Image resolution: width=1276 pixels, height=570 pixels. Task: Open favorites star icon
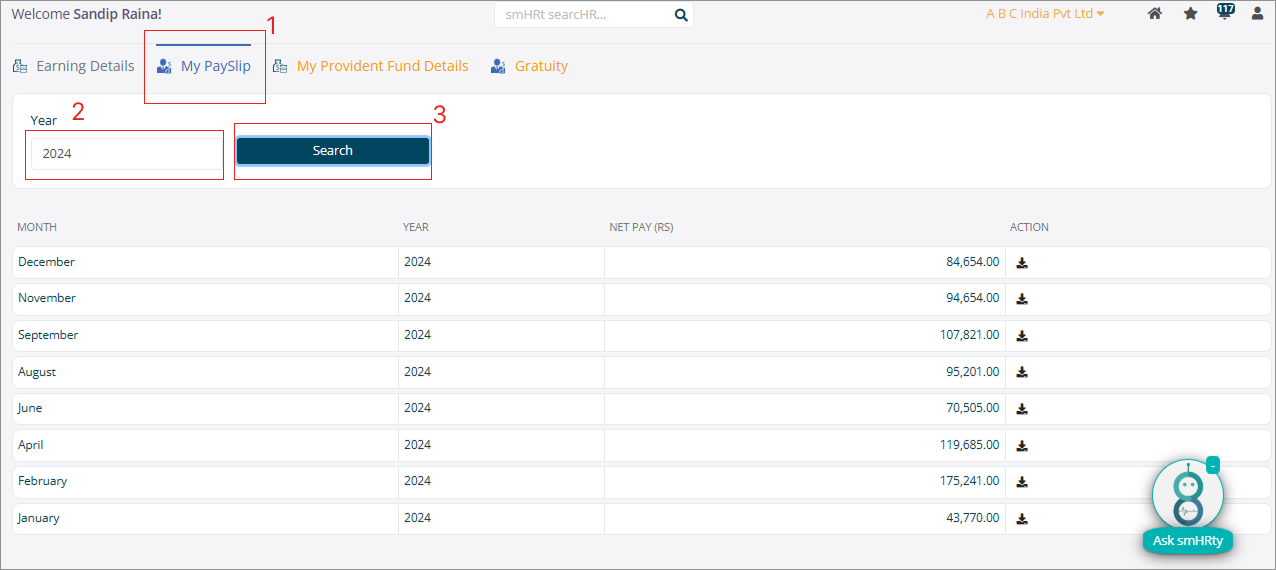pyautogui.click(x=1190, y=14)
